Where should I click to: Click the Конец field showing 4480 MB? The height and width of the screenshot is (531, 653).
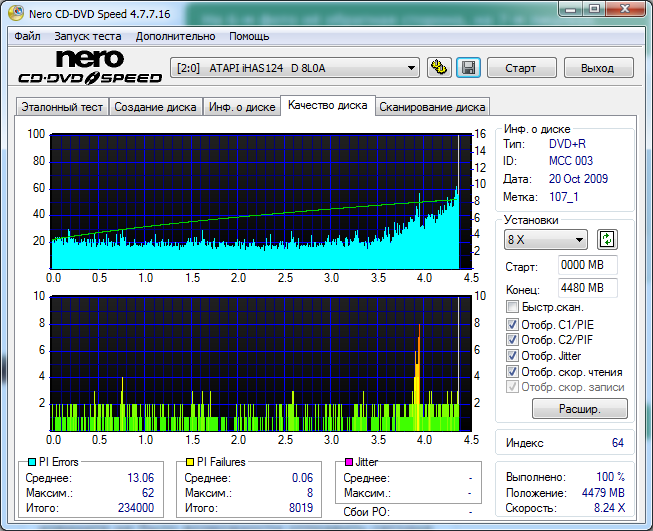(x=587, y=288)
